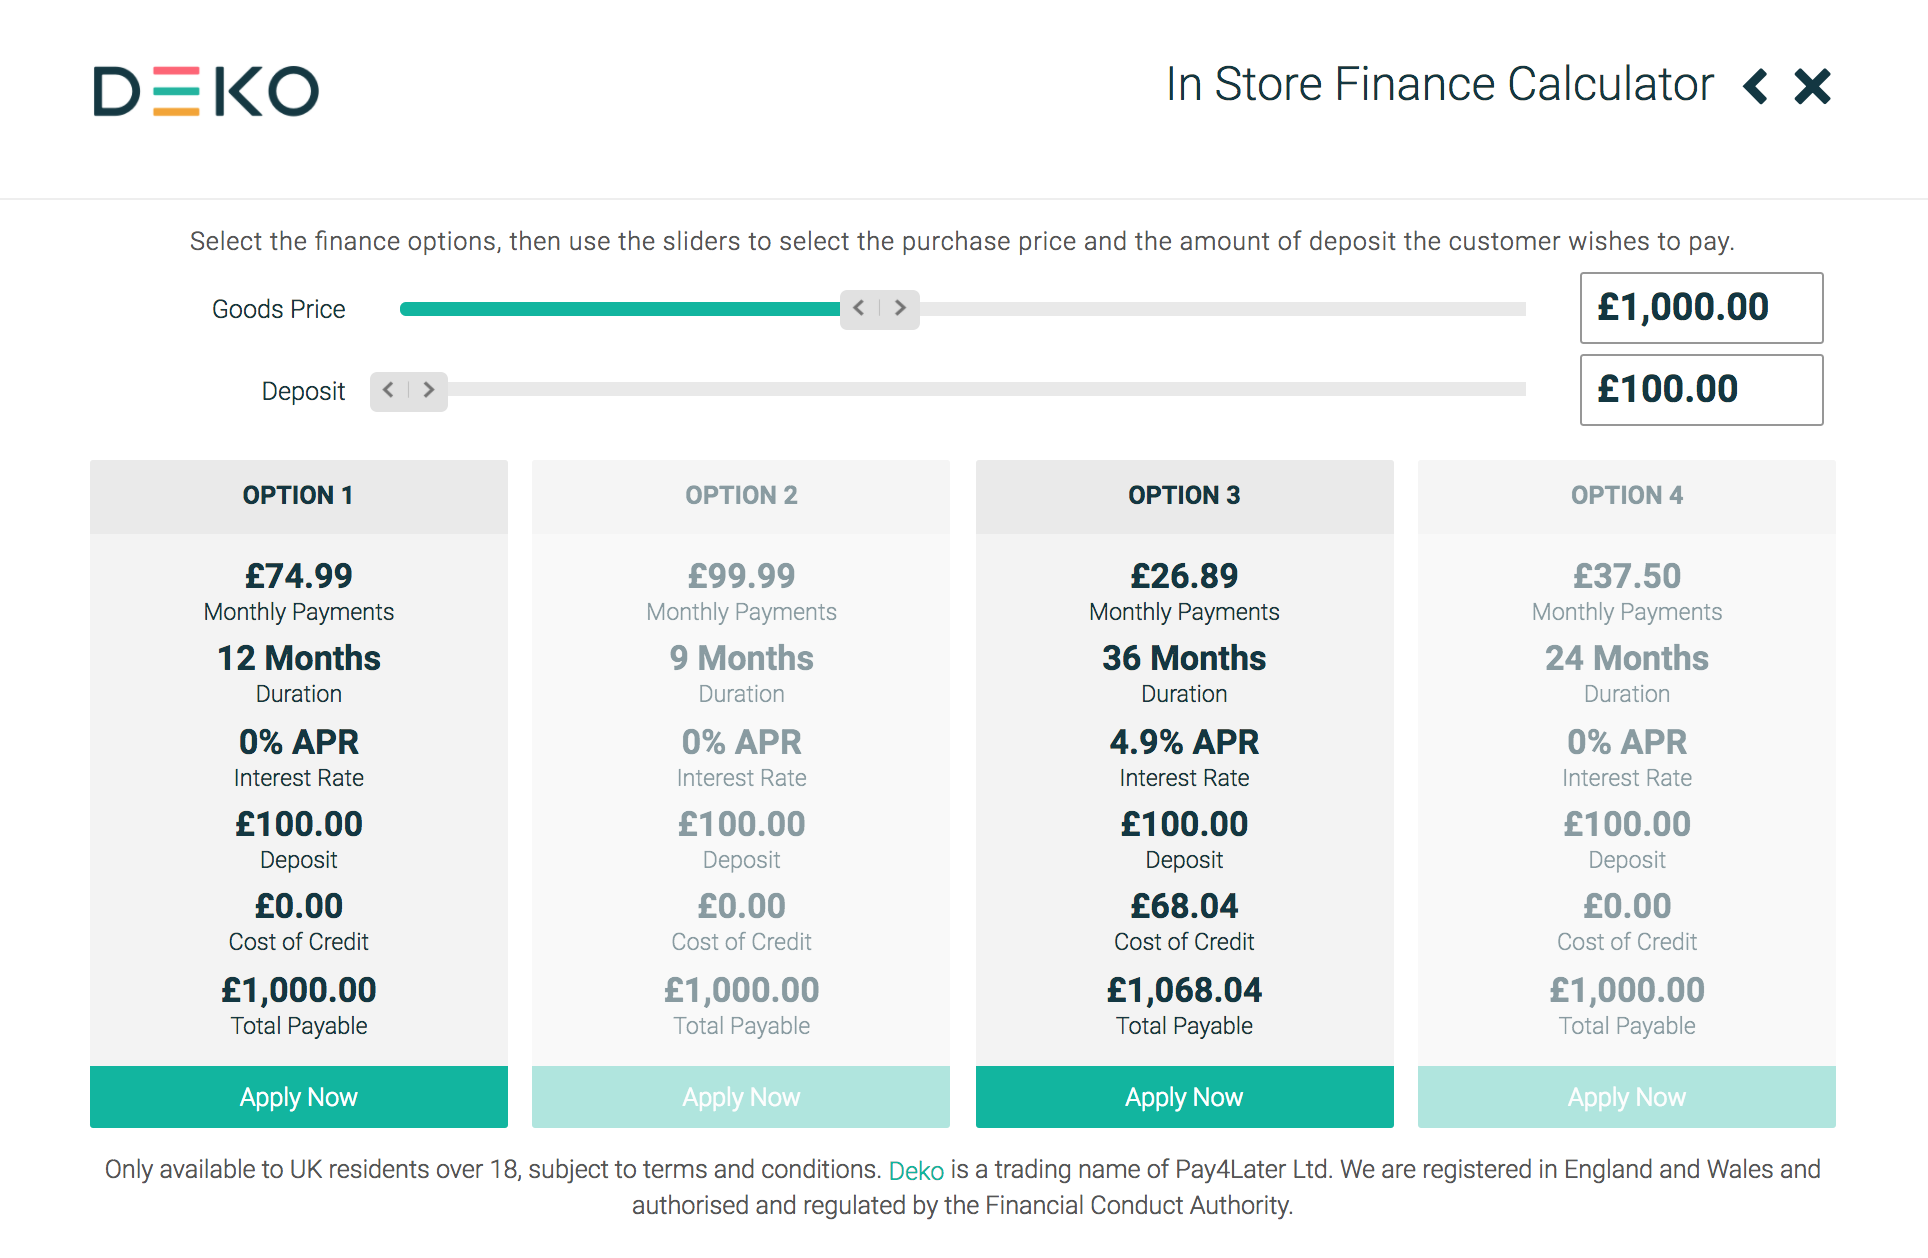1928x1258 pixels.
Task: Click the DEKO logo
Action: point(206,91)
